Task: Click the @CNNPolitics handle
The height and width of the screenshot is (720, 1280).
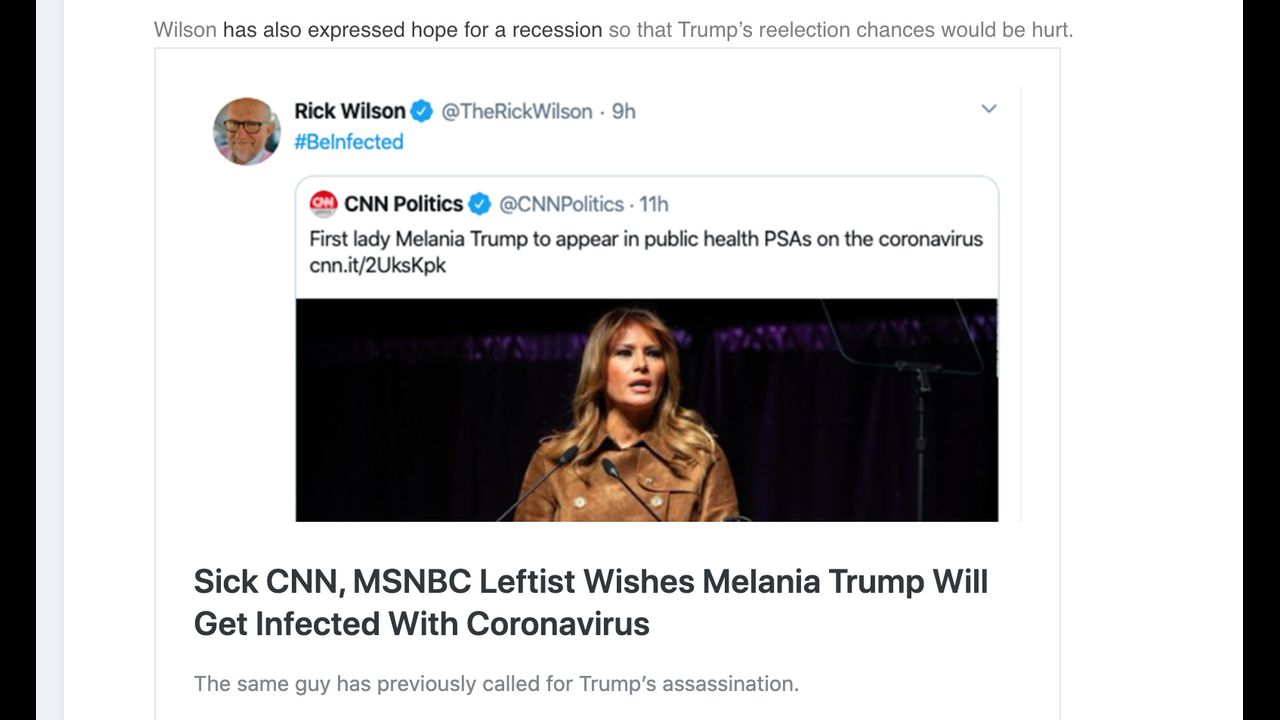Action: 561,204
